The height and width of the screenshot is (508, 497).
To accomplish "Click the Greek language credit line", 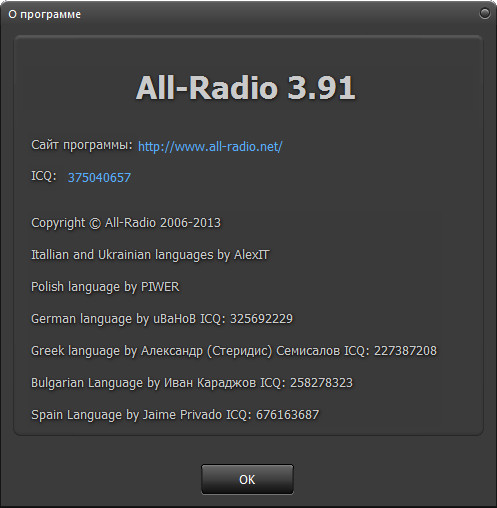I will (x=234, y=351).
